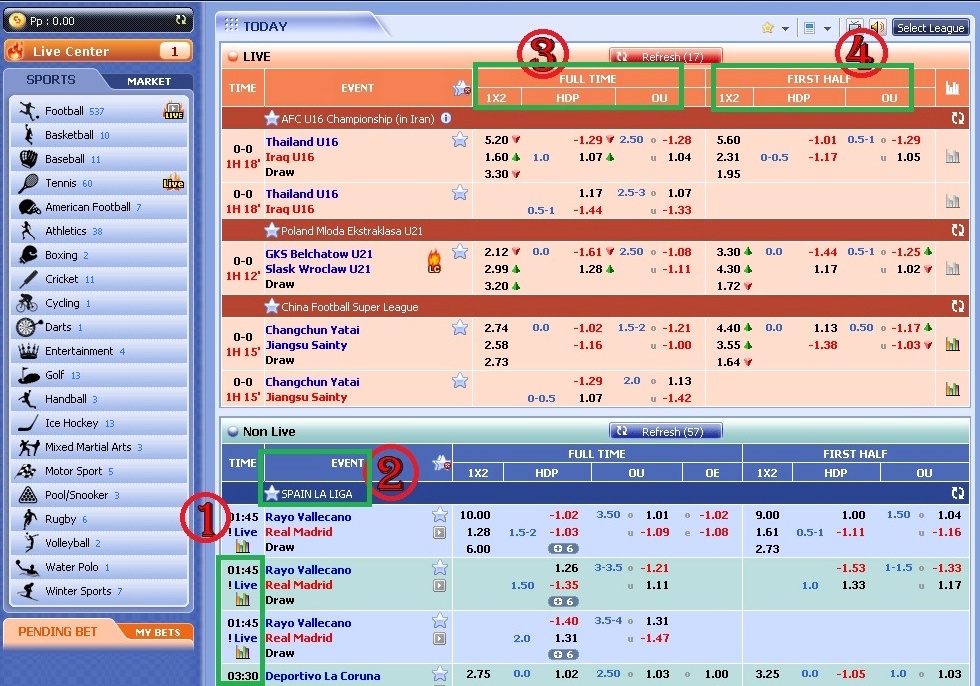Click the sound speaker icon in the top toolbar
The image size is (980, 686).
(877, 28)
